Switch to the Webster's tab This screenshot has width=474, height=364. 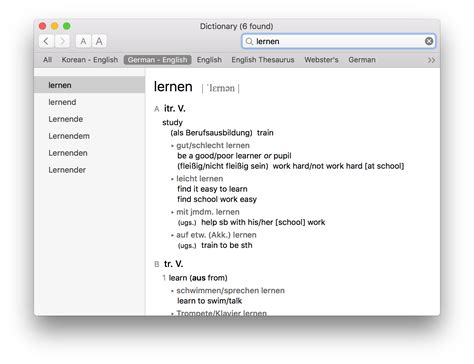click(321, 60)
